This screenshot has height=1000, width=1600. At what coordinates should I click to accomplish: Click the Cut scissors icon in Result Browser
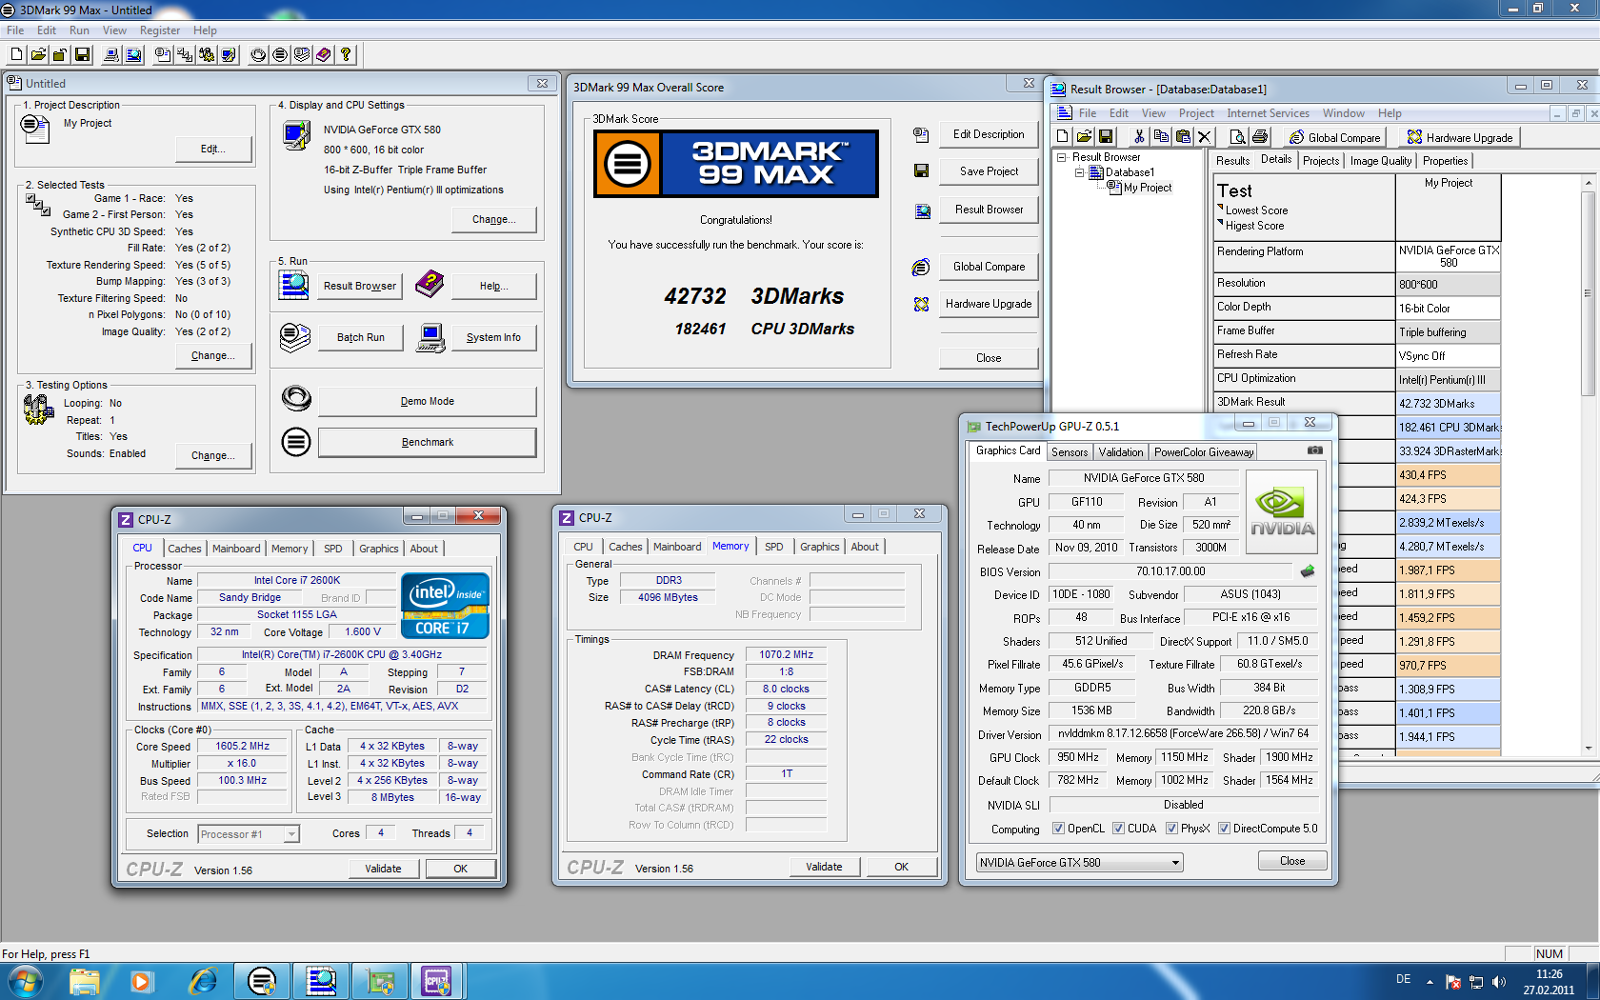point(1138,137)
